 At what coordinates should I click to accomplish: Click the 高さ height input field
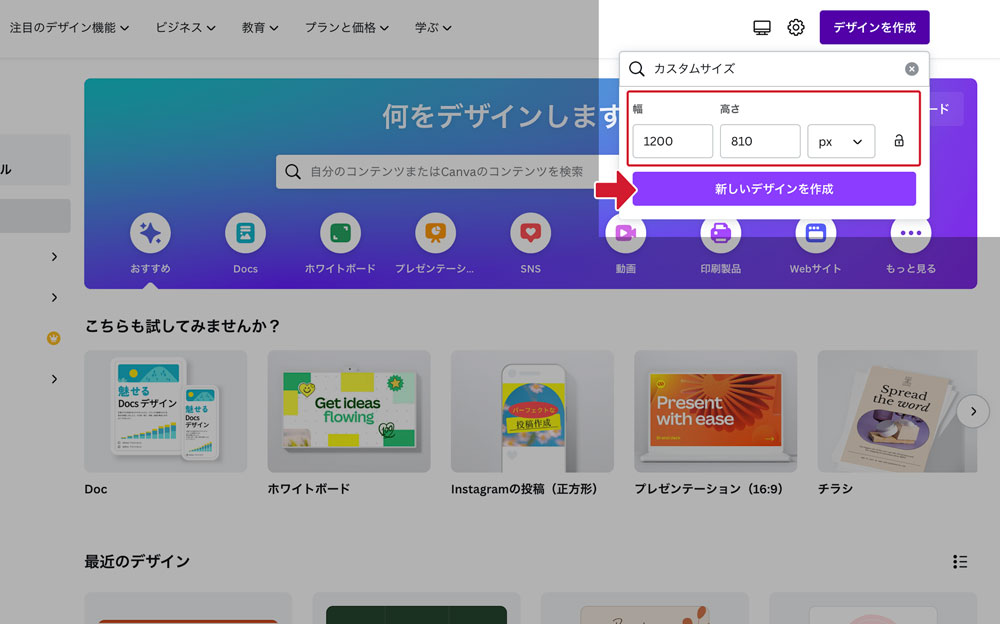760,141
